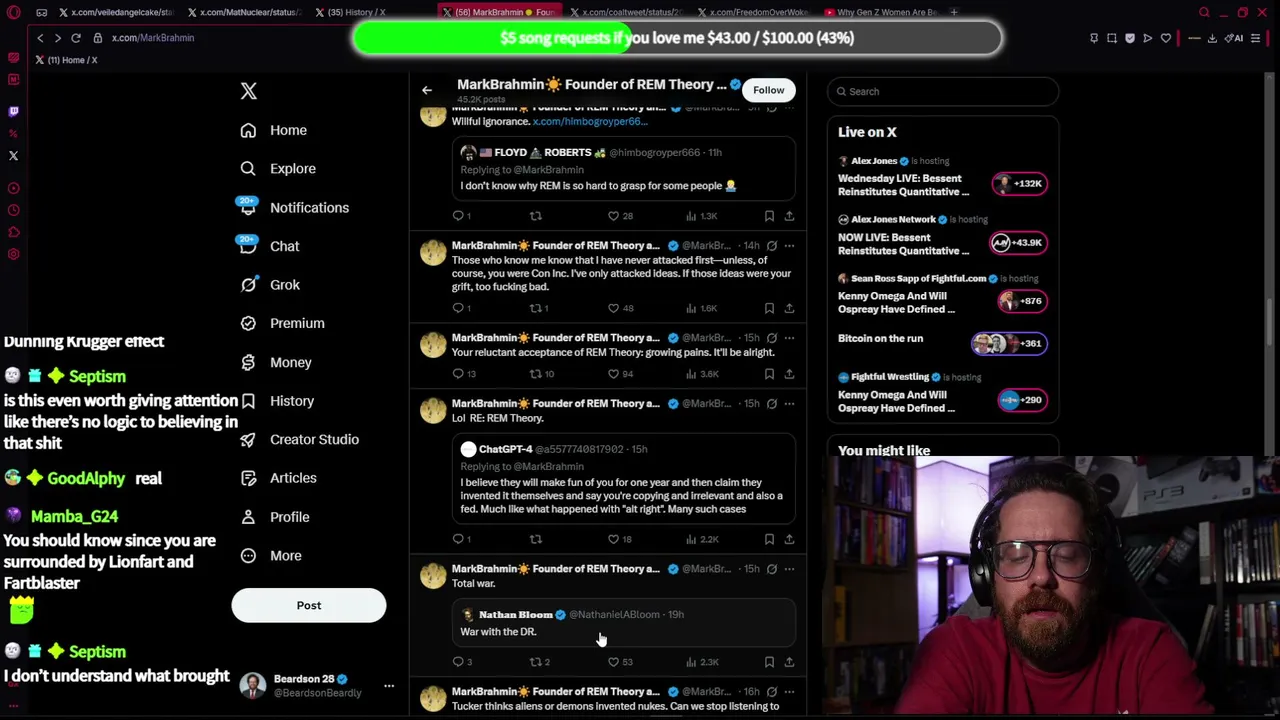The height and width of the screenshot is (720, 1280).
Task: Open the x.com/himbogroyper66 link in the post
Action: pyautogui.click(x=590, y=121)
